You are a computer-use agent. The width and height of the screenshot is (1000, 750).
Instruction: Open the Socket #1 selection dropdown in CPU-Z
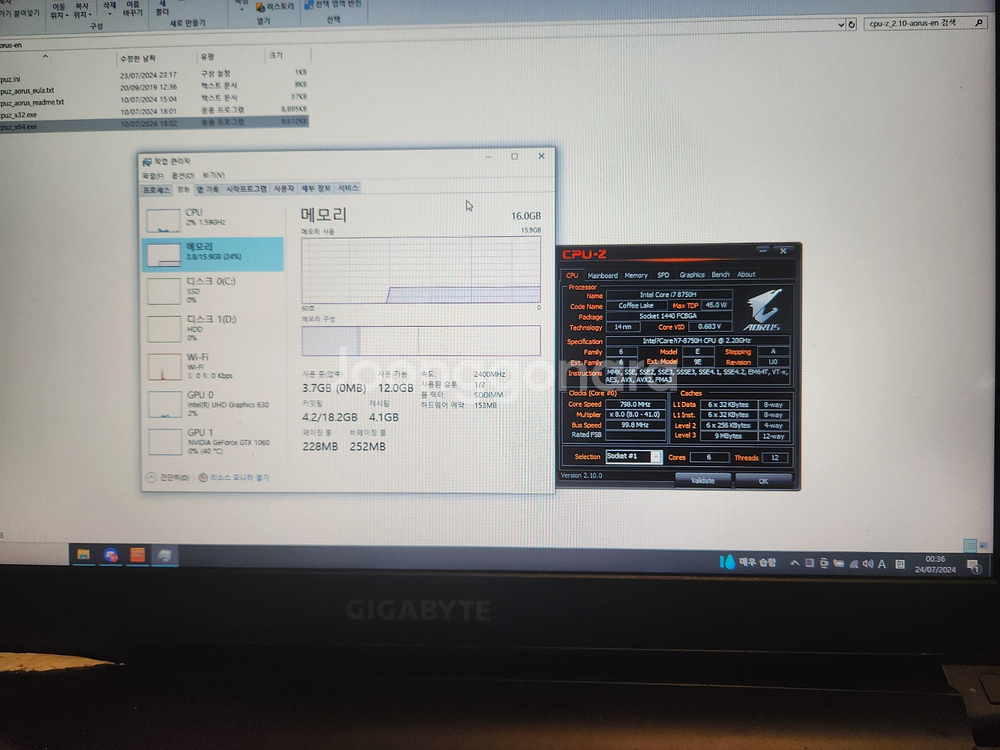click(x=656, y=457)
